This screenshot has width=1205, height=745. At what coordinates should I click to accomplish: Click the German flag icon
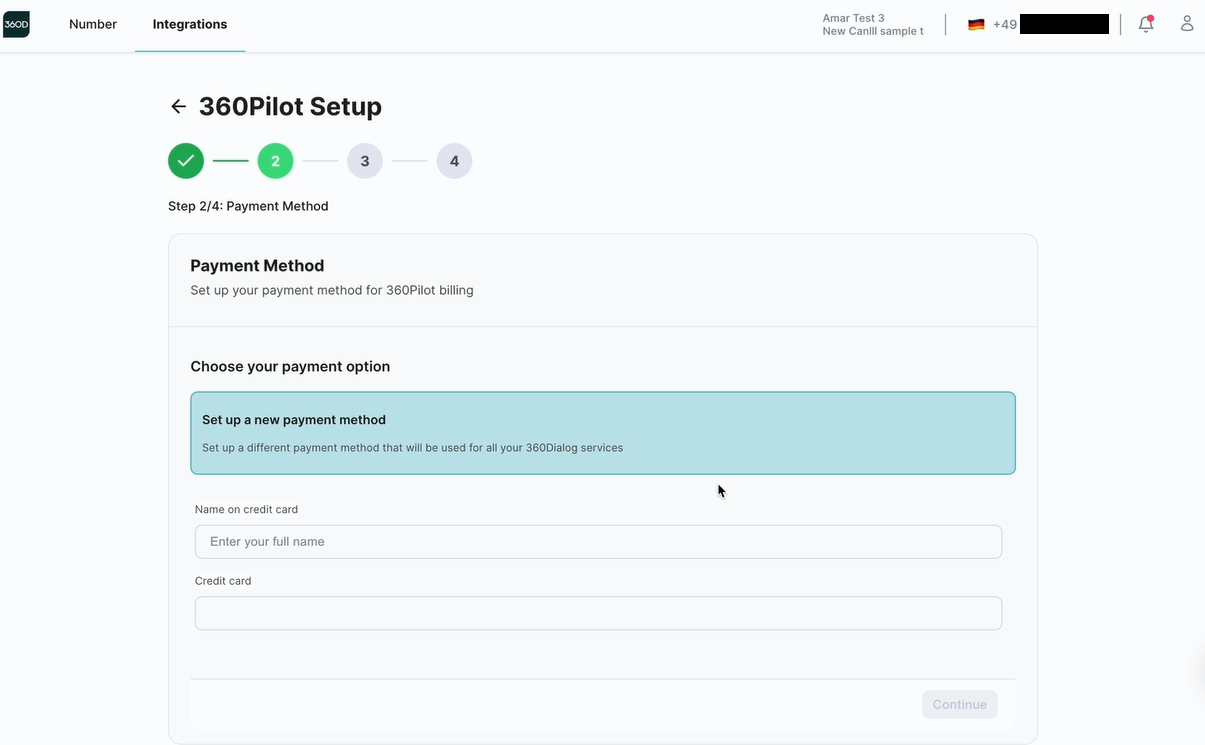tap(976, 25)
